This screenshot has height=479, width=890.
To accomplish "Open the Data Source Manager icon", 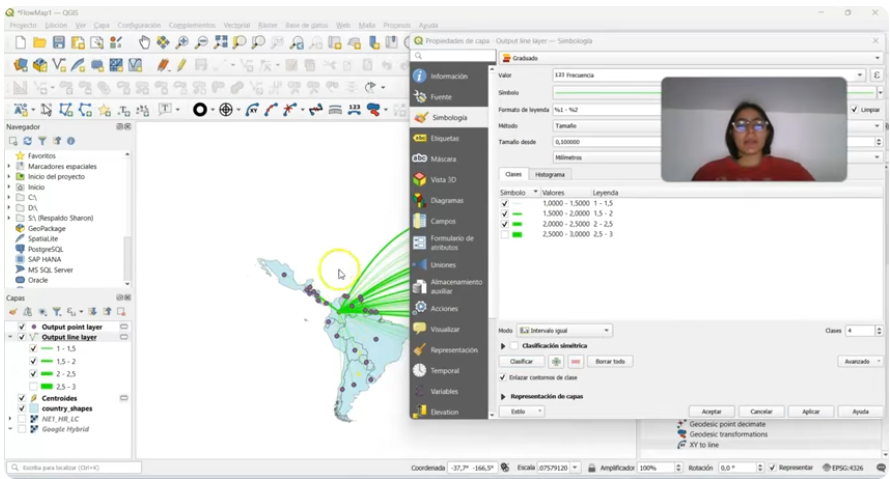I will pyautogui.click(x=20, y=65).
